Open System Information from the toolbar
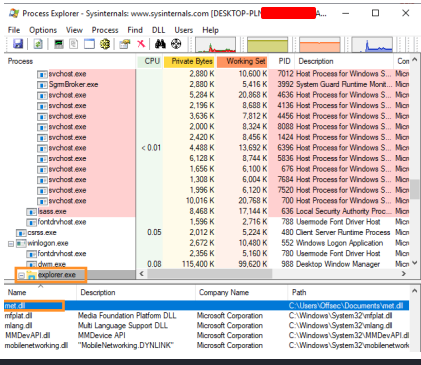This screenshot has height=365, width=421. (59, 44)
